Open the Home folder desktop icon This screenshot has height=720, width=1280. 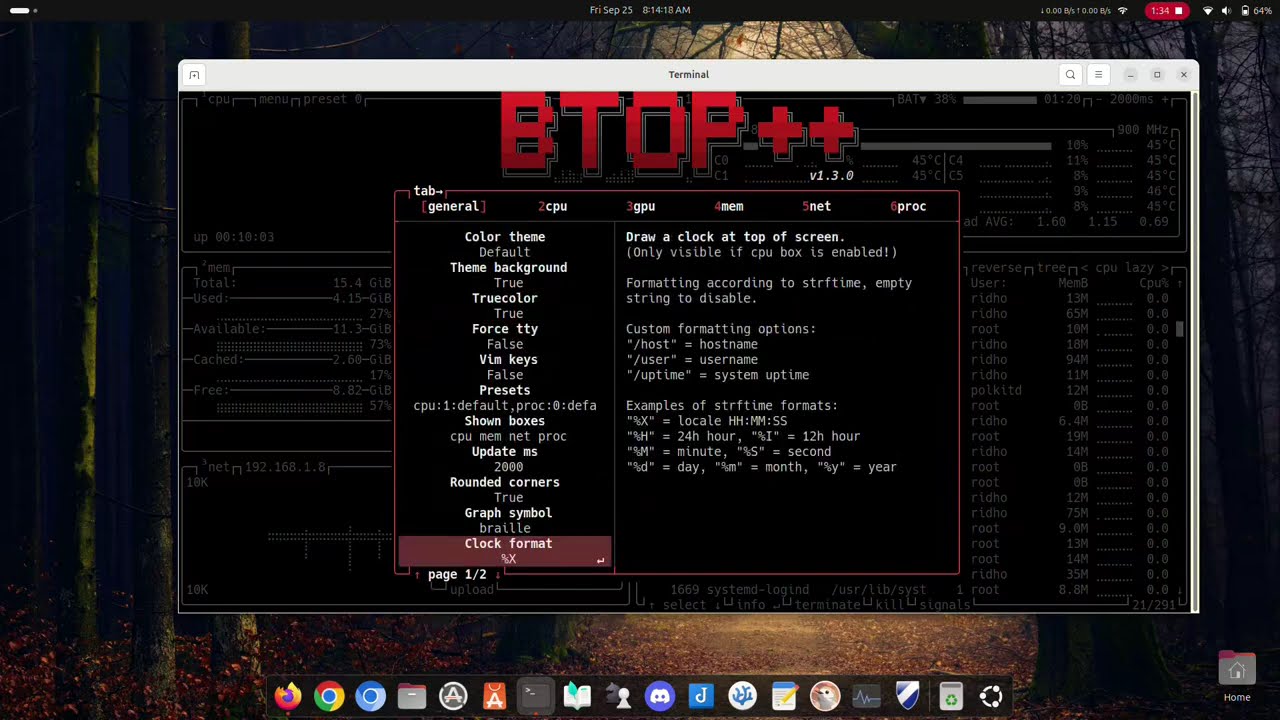pos(1237,677)
